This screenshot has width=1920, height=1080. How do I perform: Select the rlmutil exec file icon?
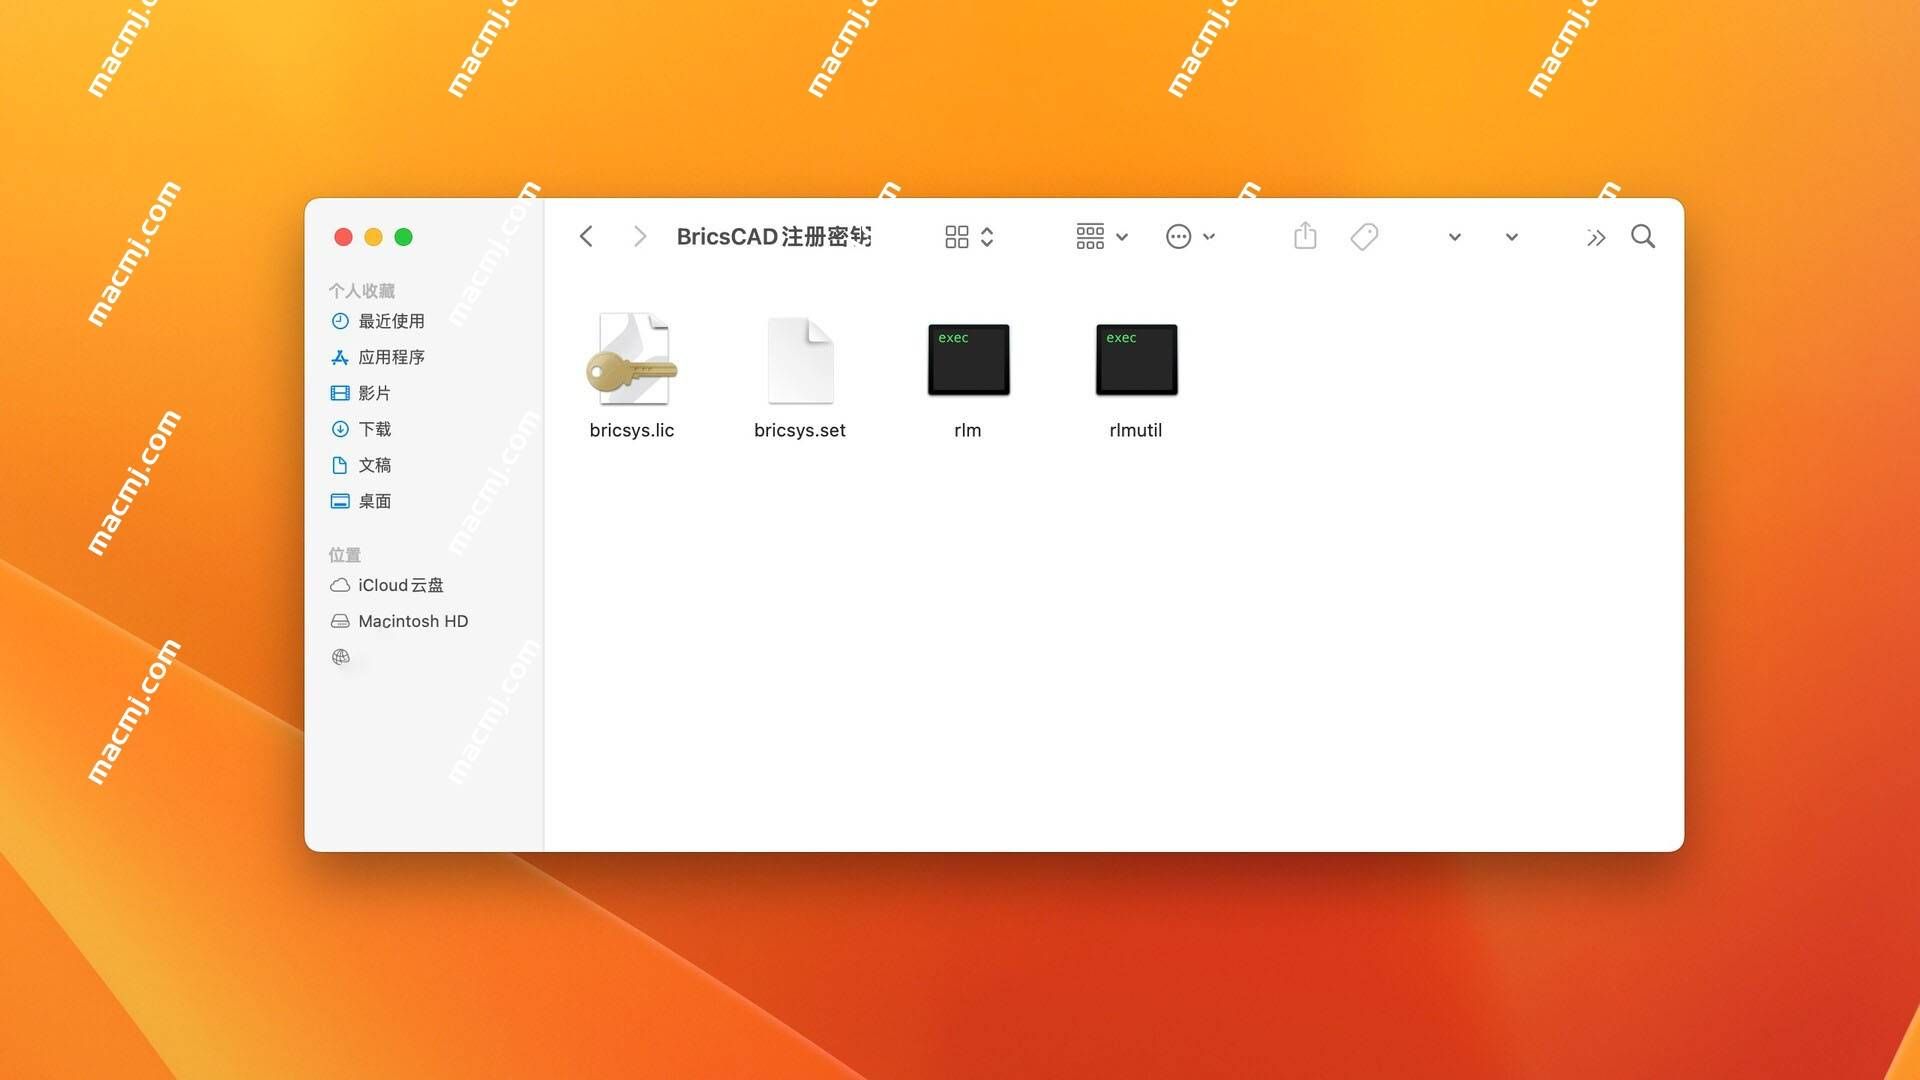1136,359
